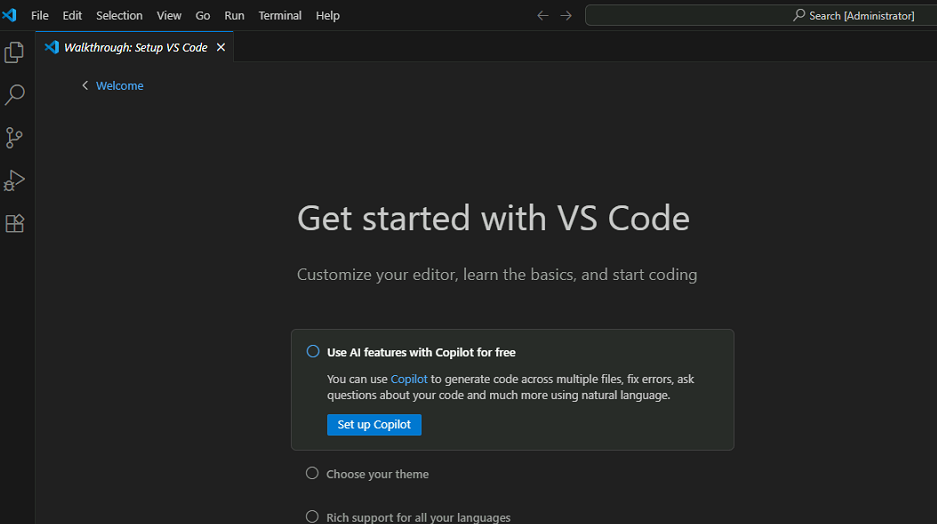Click the Set up Copilot button

click(374, 425)
